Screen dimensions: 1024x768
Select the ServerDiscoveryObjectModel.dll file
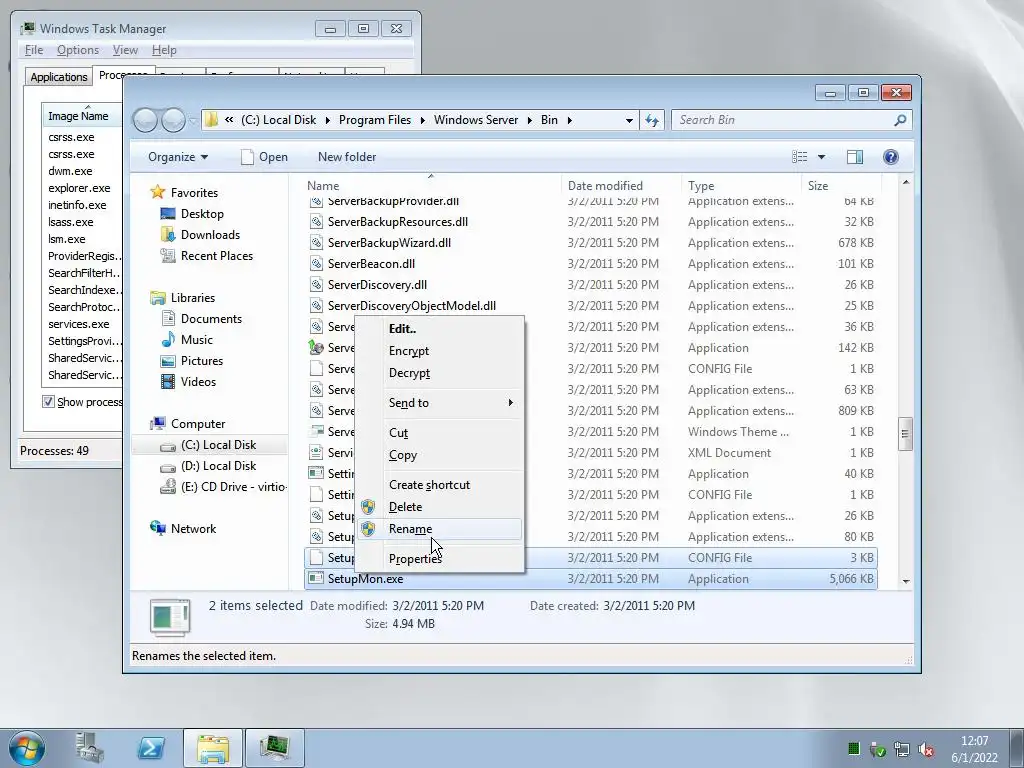pyautogui.click(x=411, y=306)
